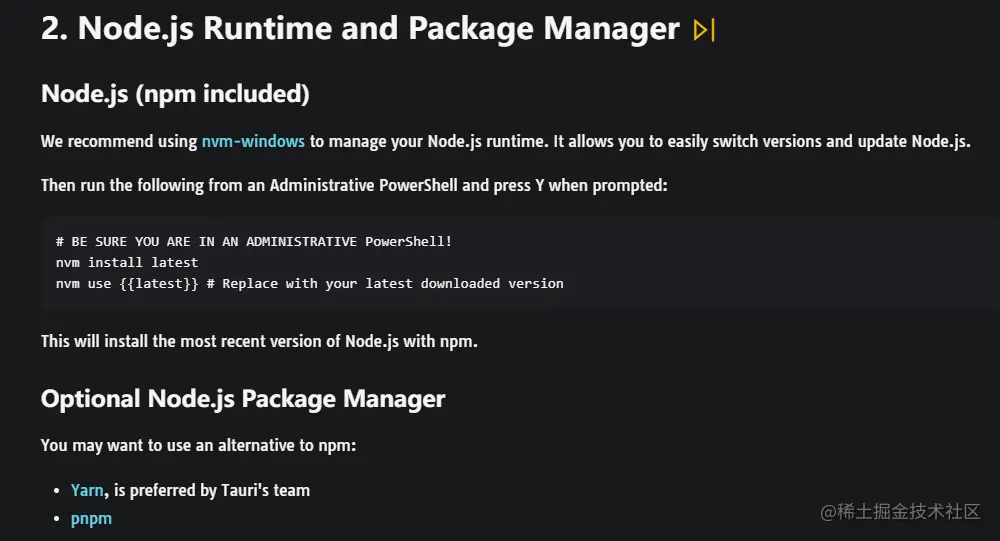Viewport: 1000px width, 541px height.
Task: Click the "You may want to use an alternative" text
Action: click(198, 445)
